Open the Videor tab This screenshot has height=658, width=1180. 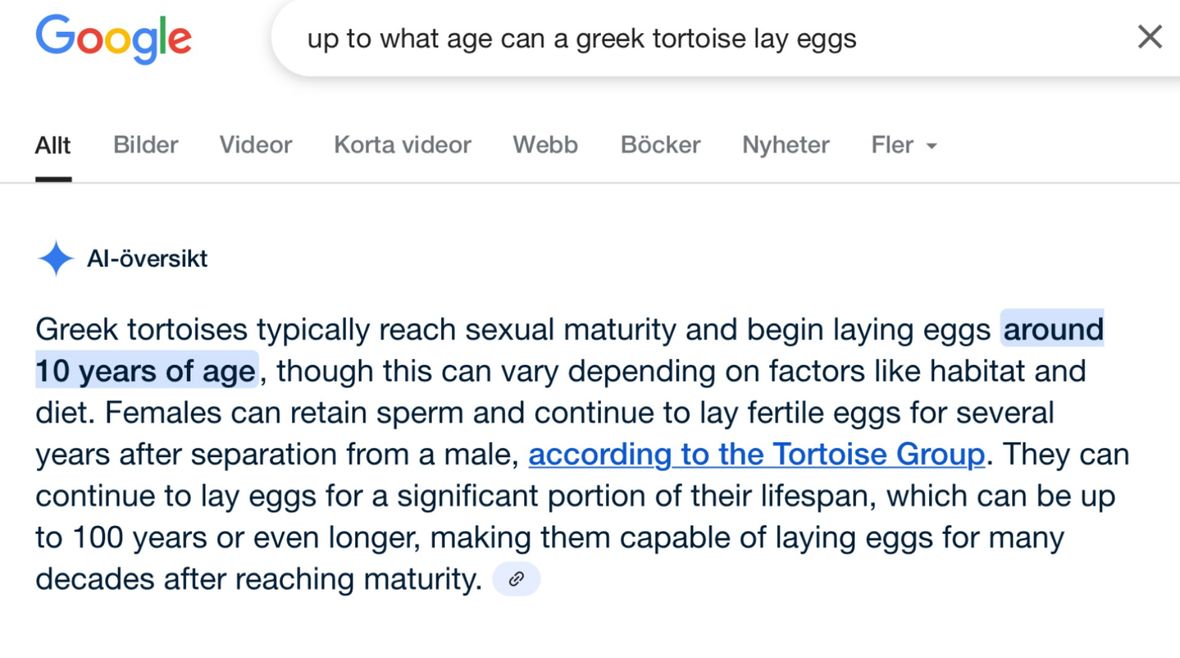pyautogui.click(x=256, y=145)
